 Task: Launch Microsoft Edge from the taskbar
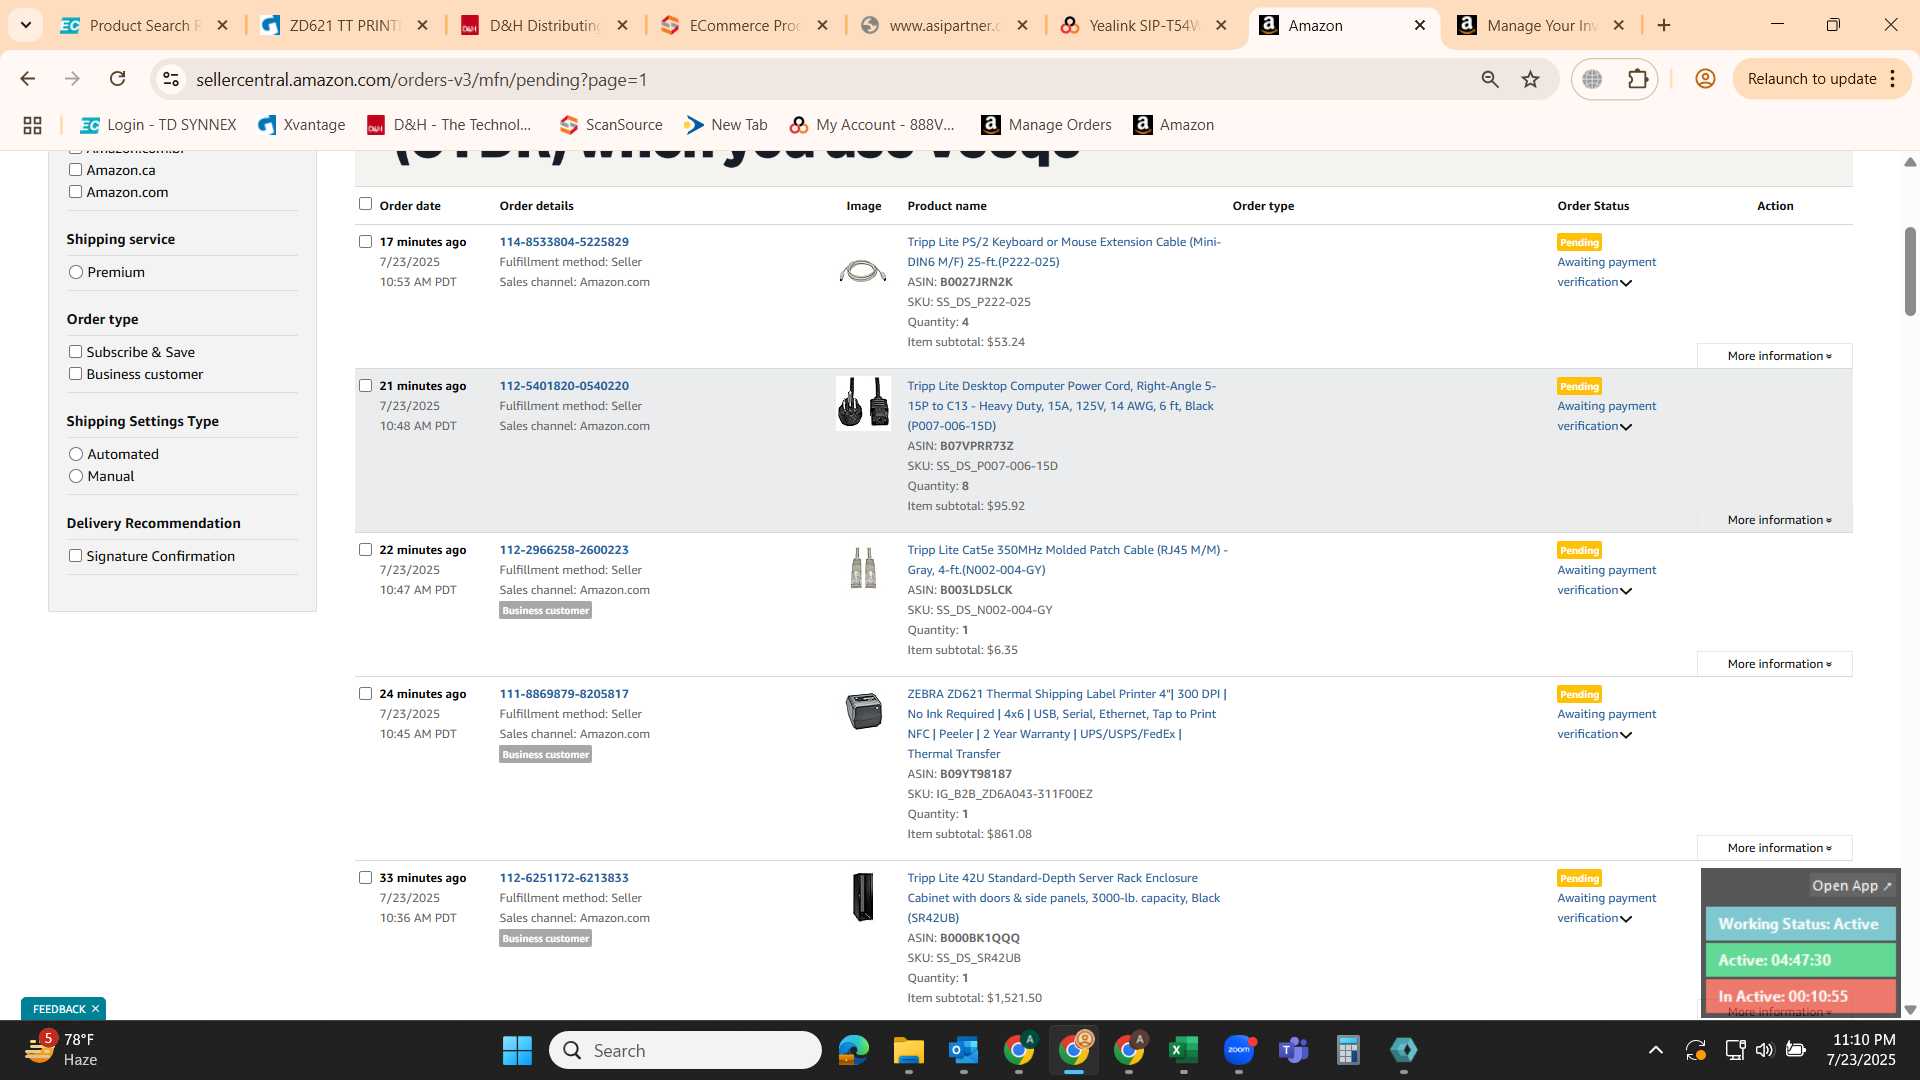tap(853, 1050)
